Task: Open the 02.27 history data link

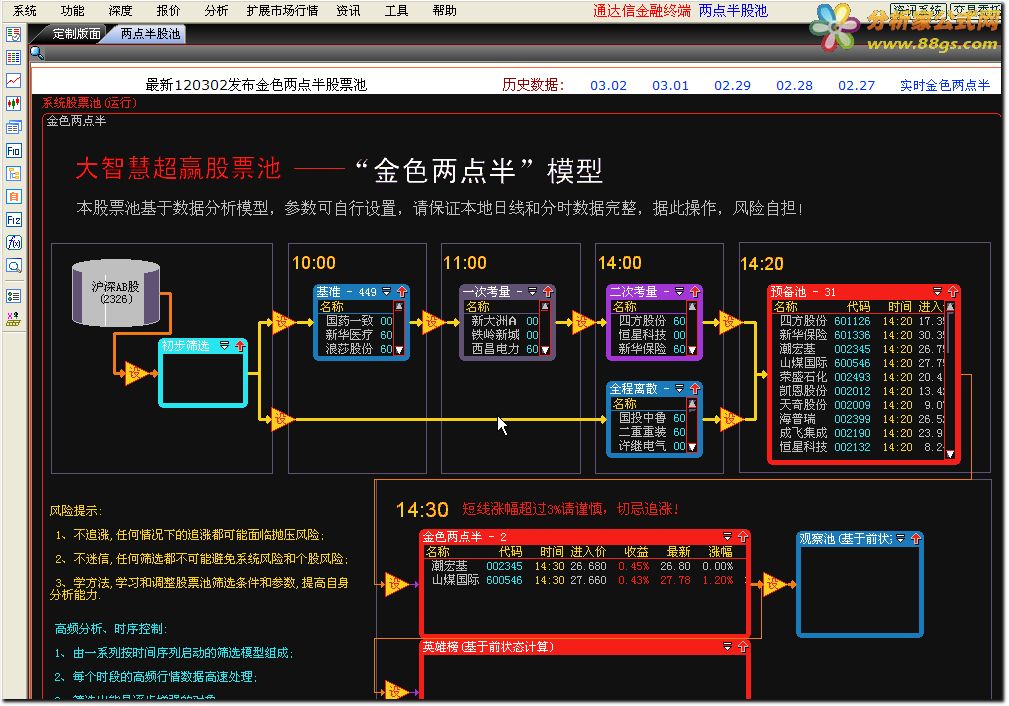Action: coord(856,85)
